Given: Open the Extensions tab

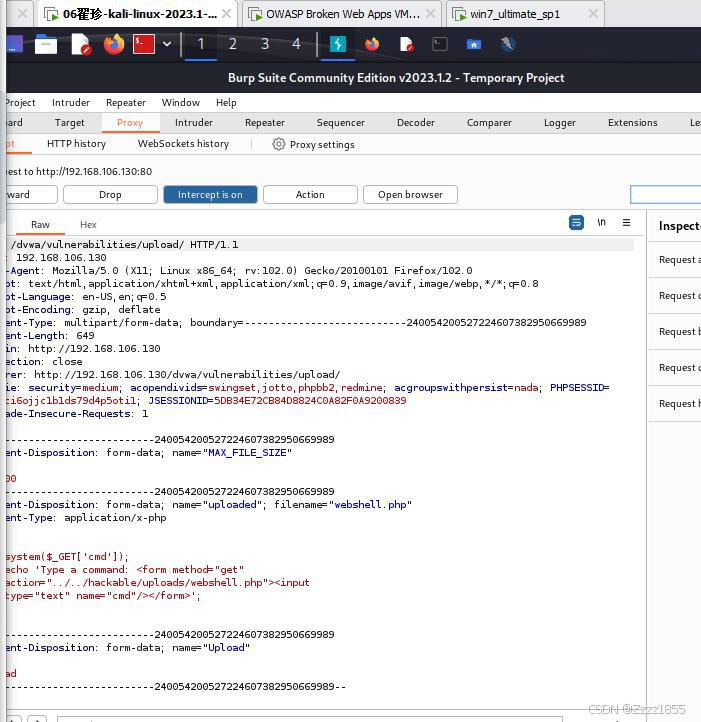Looking at the screenshot, I should pyautogui.click(x=632, y=122).
